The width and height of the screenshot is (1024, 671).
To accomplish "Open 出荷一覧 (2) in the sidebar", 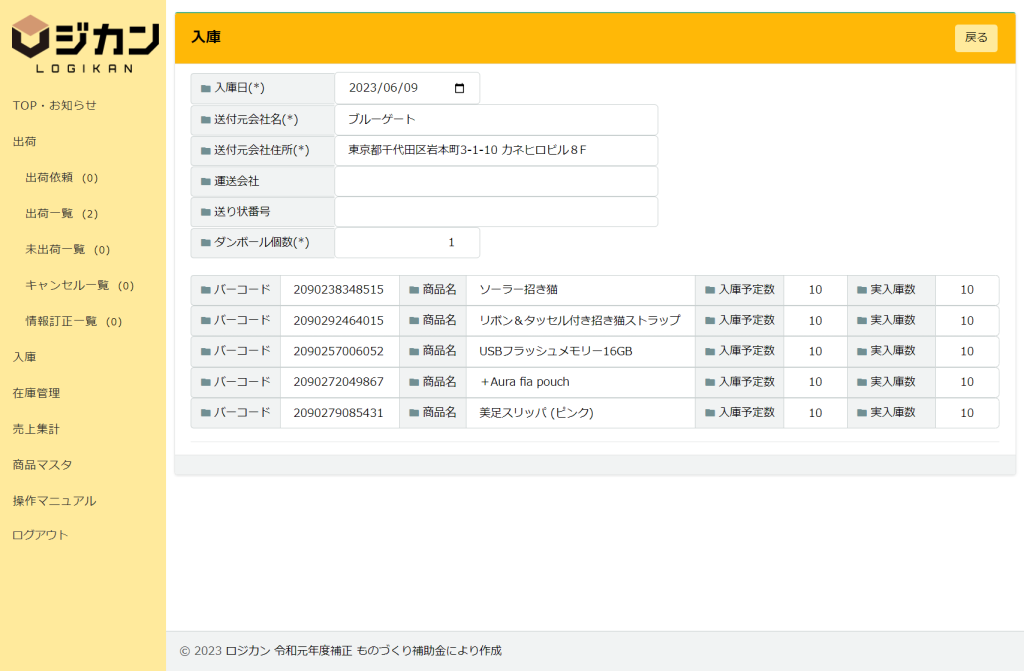I will (61, 214).
